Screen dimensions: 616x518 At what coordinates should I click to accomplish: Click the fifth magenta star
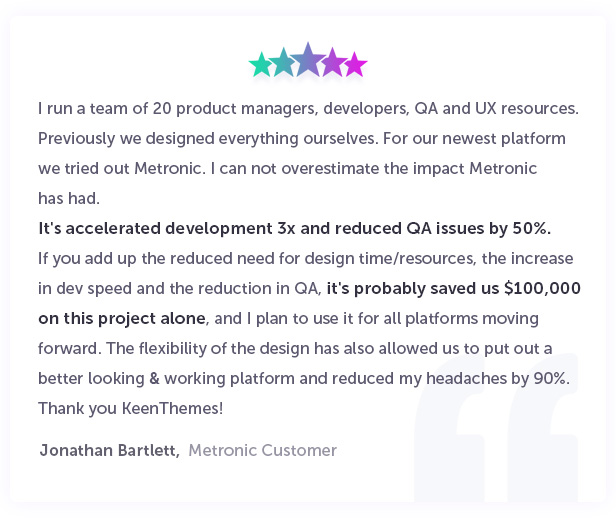click(x=356, y=64)
